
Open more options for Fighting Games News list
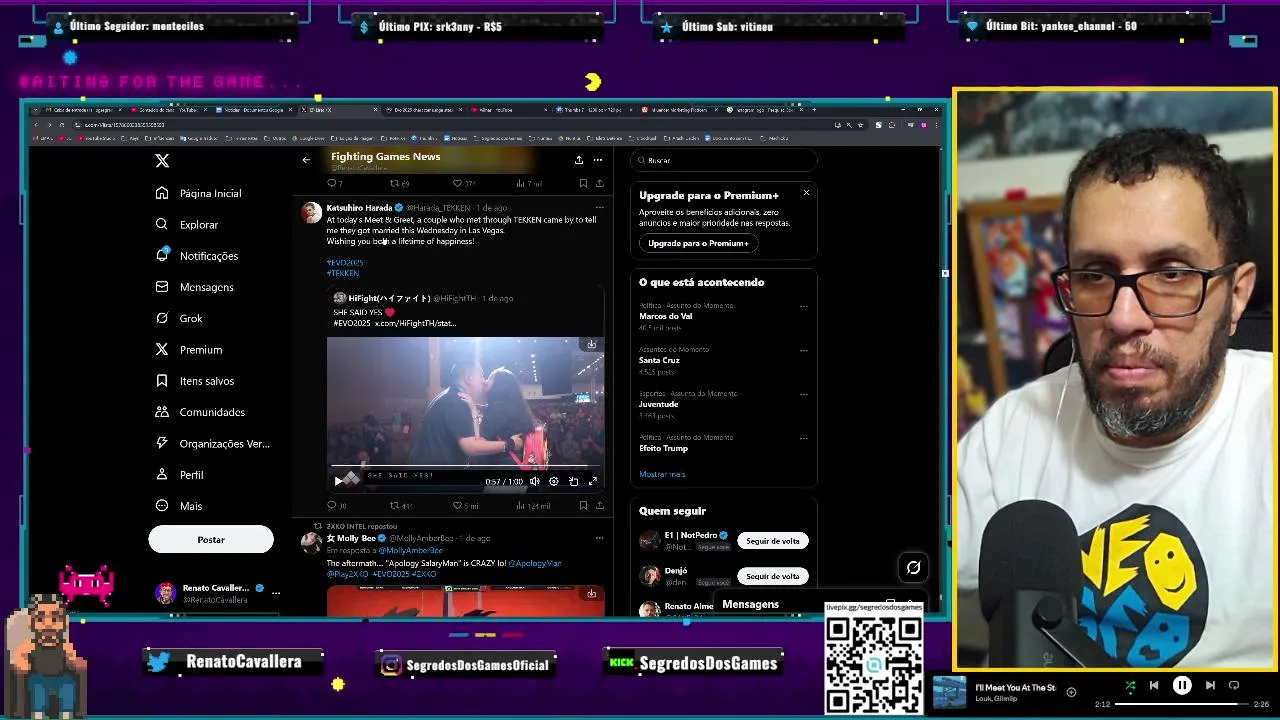pyautogui.click(x=598, y=160)
